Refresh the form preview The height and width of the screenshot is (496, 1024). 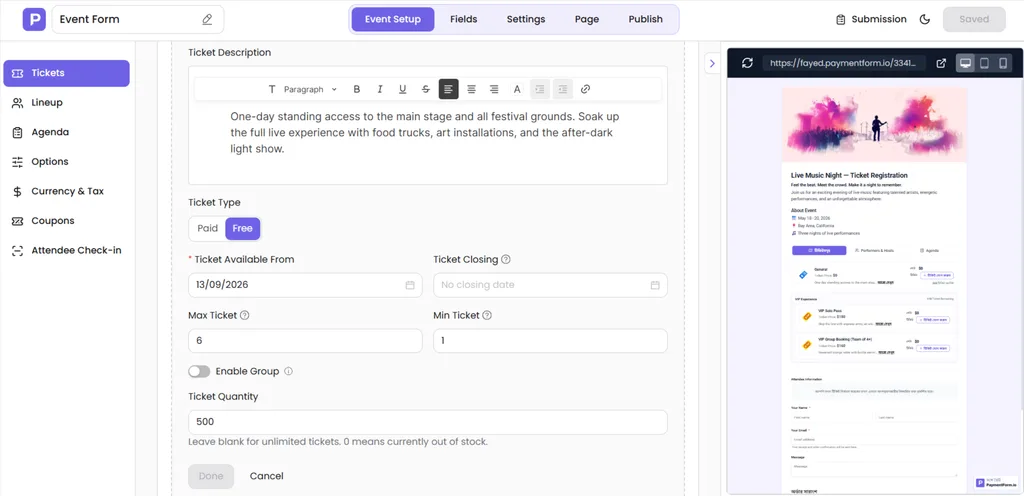[748, 63]
